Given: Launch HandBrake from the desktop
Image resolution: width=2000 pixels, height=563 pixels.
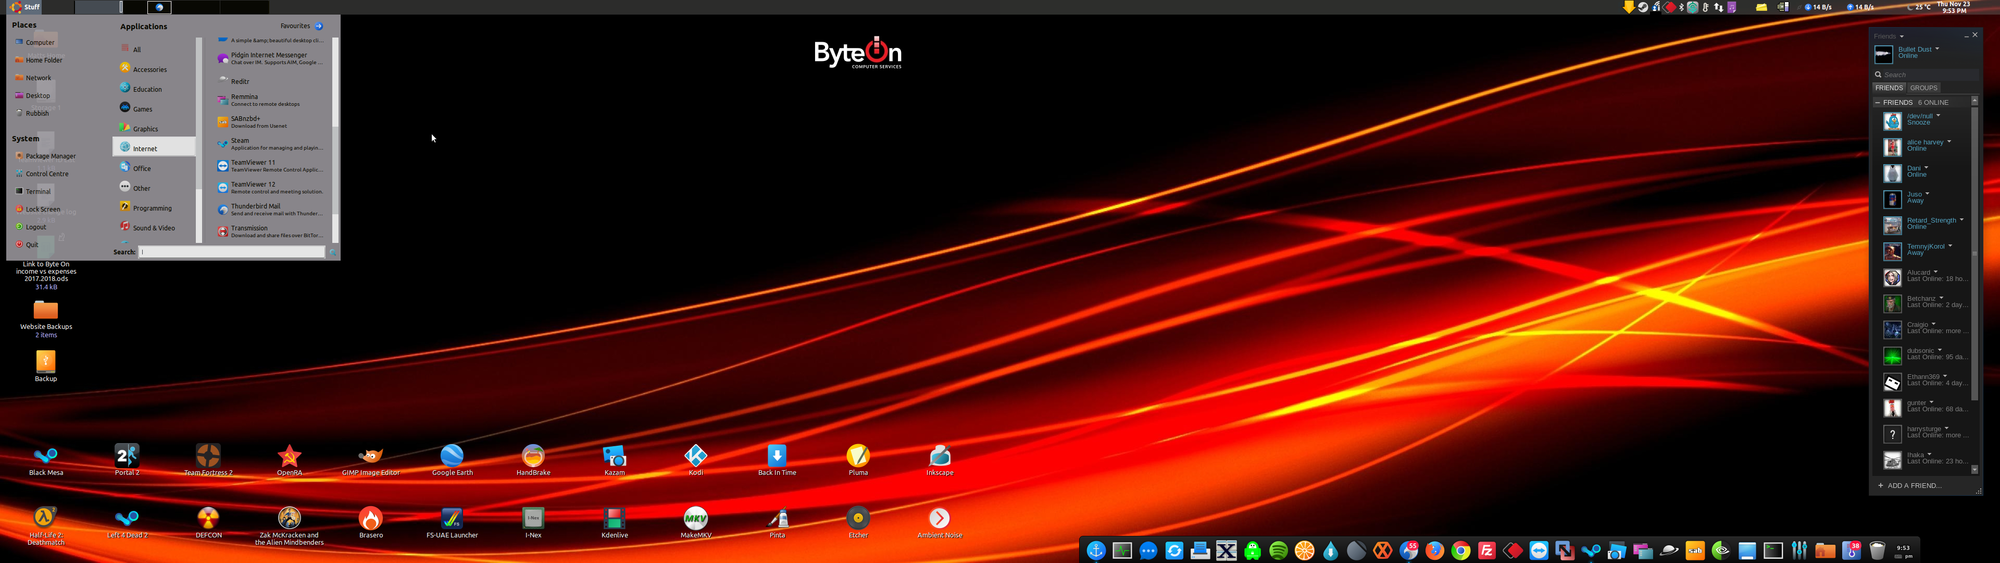Looking at the screenshot, I should [533, 457].
